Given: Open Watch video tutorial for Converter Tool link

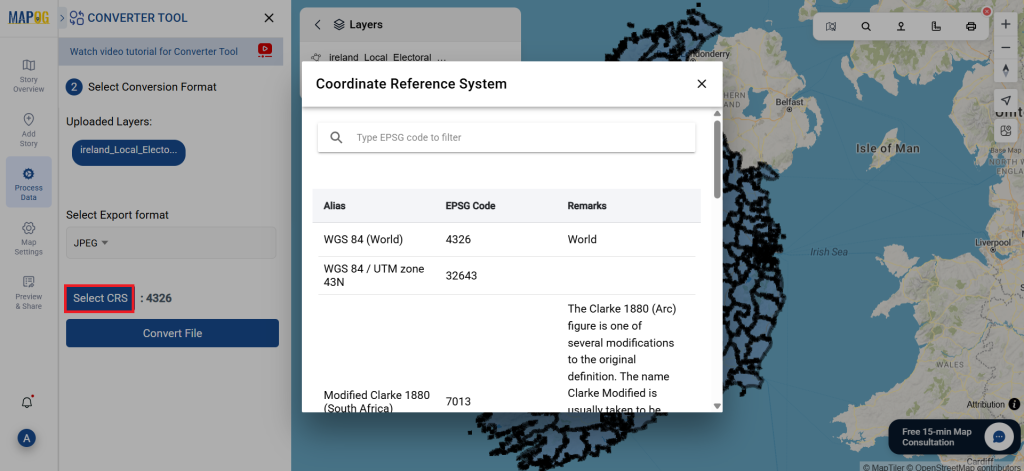Looking at the screenshot, I should pos(153,51).
